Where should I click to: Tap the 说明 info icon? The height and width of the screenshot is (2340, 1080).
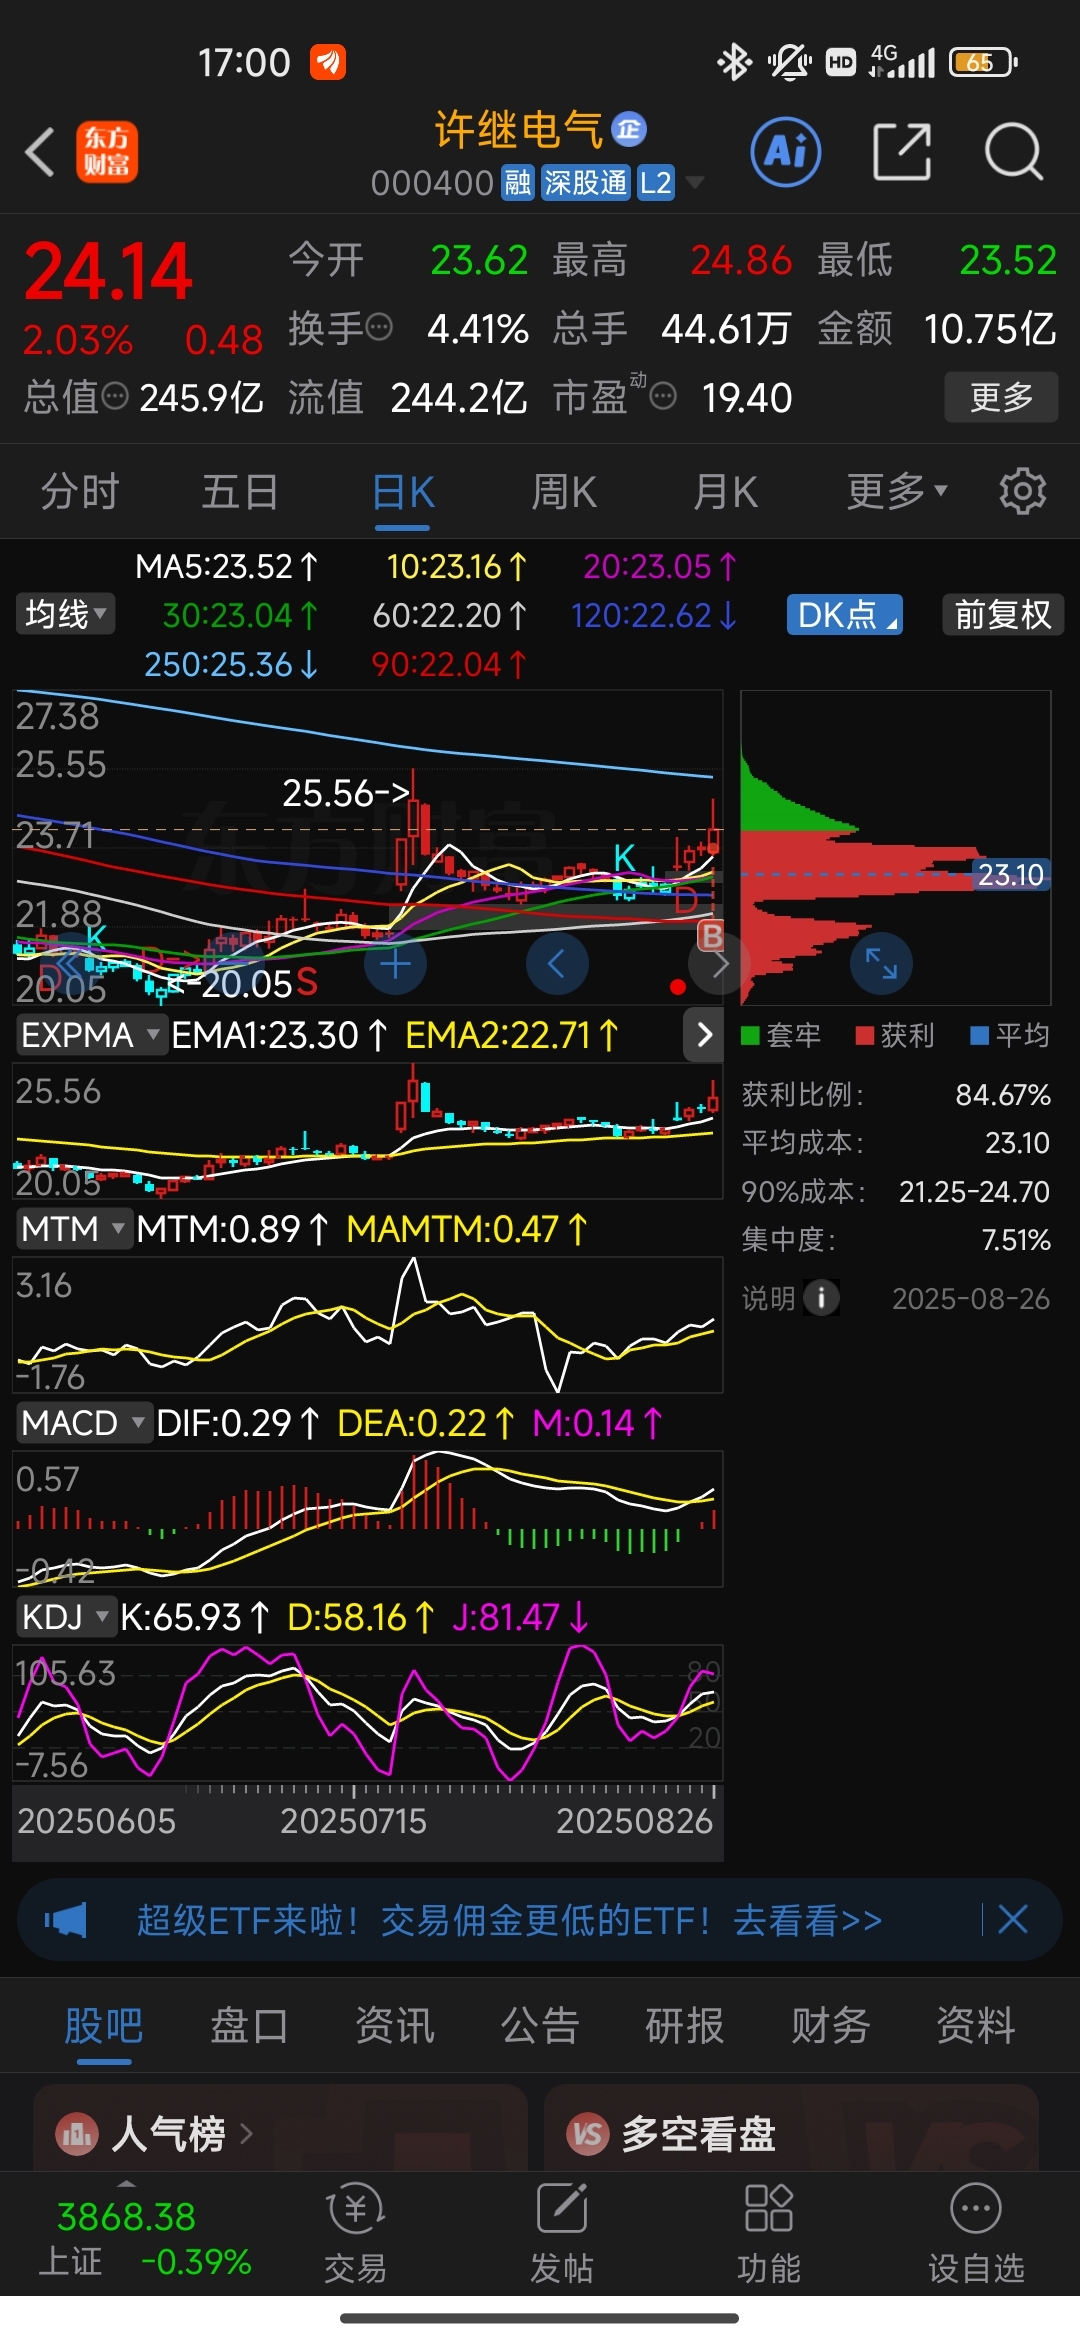coord(821,1298)
